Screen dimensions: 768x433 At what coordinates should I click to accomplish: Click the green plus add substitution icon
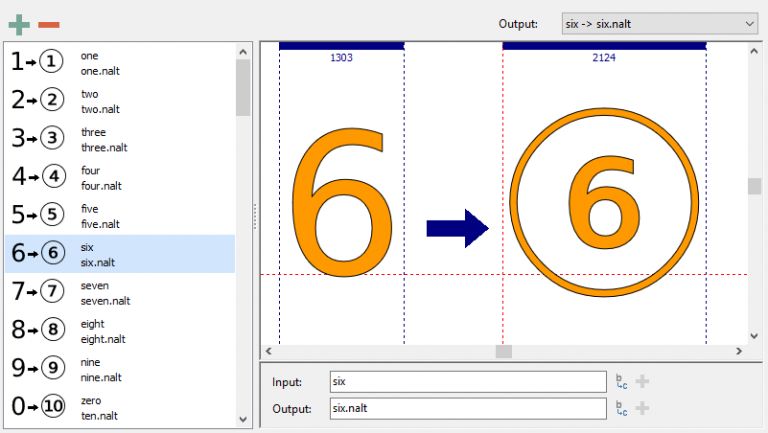(18, 23)
